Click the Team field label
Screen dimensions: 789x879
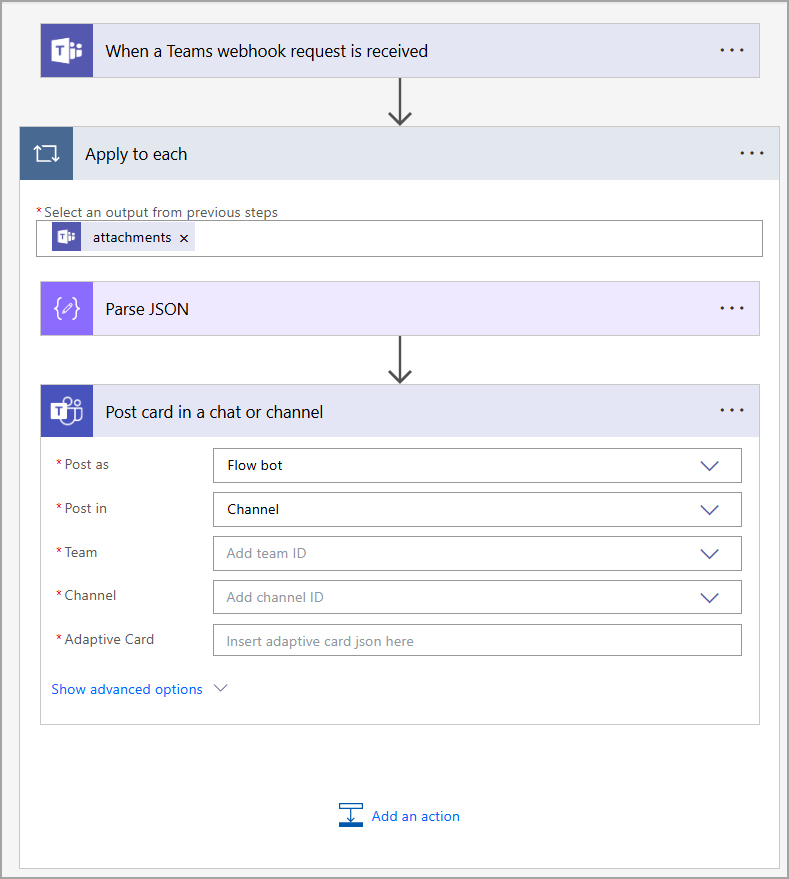point(81,552)
